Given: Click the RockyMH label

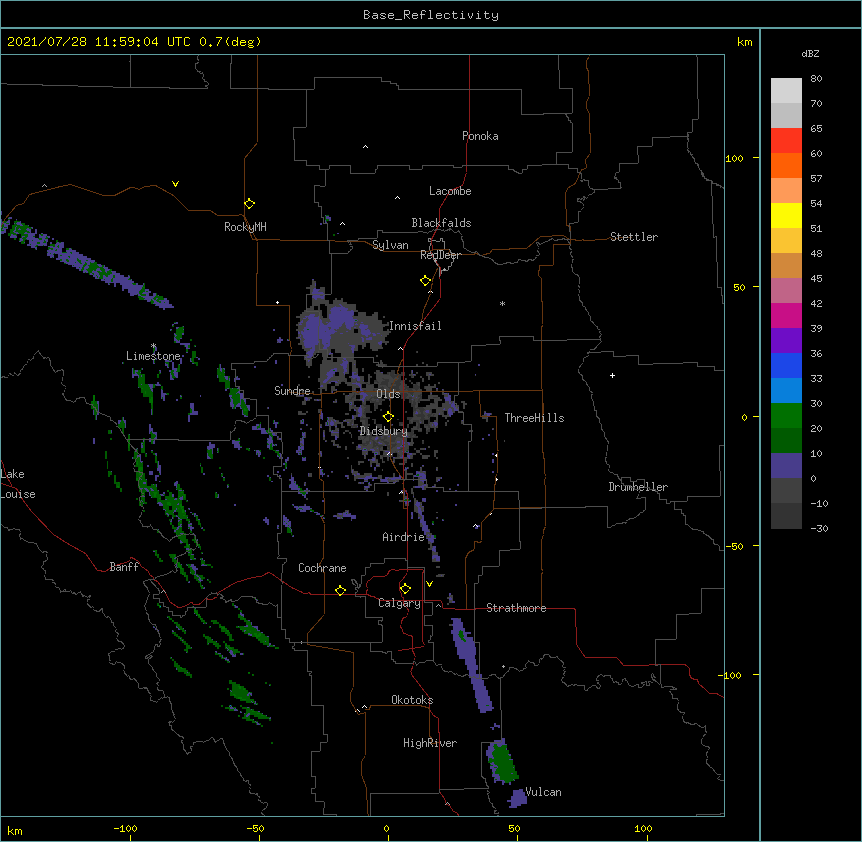Looking at the screenshot, I should [x=245, y=227].
